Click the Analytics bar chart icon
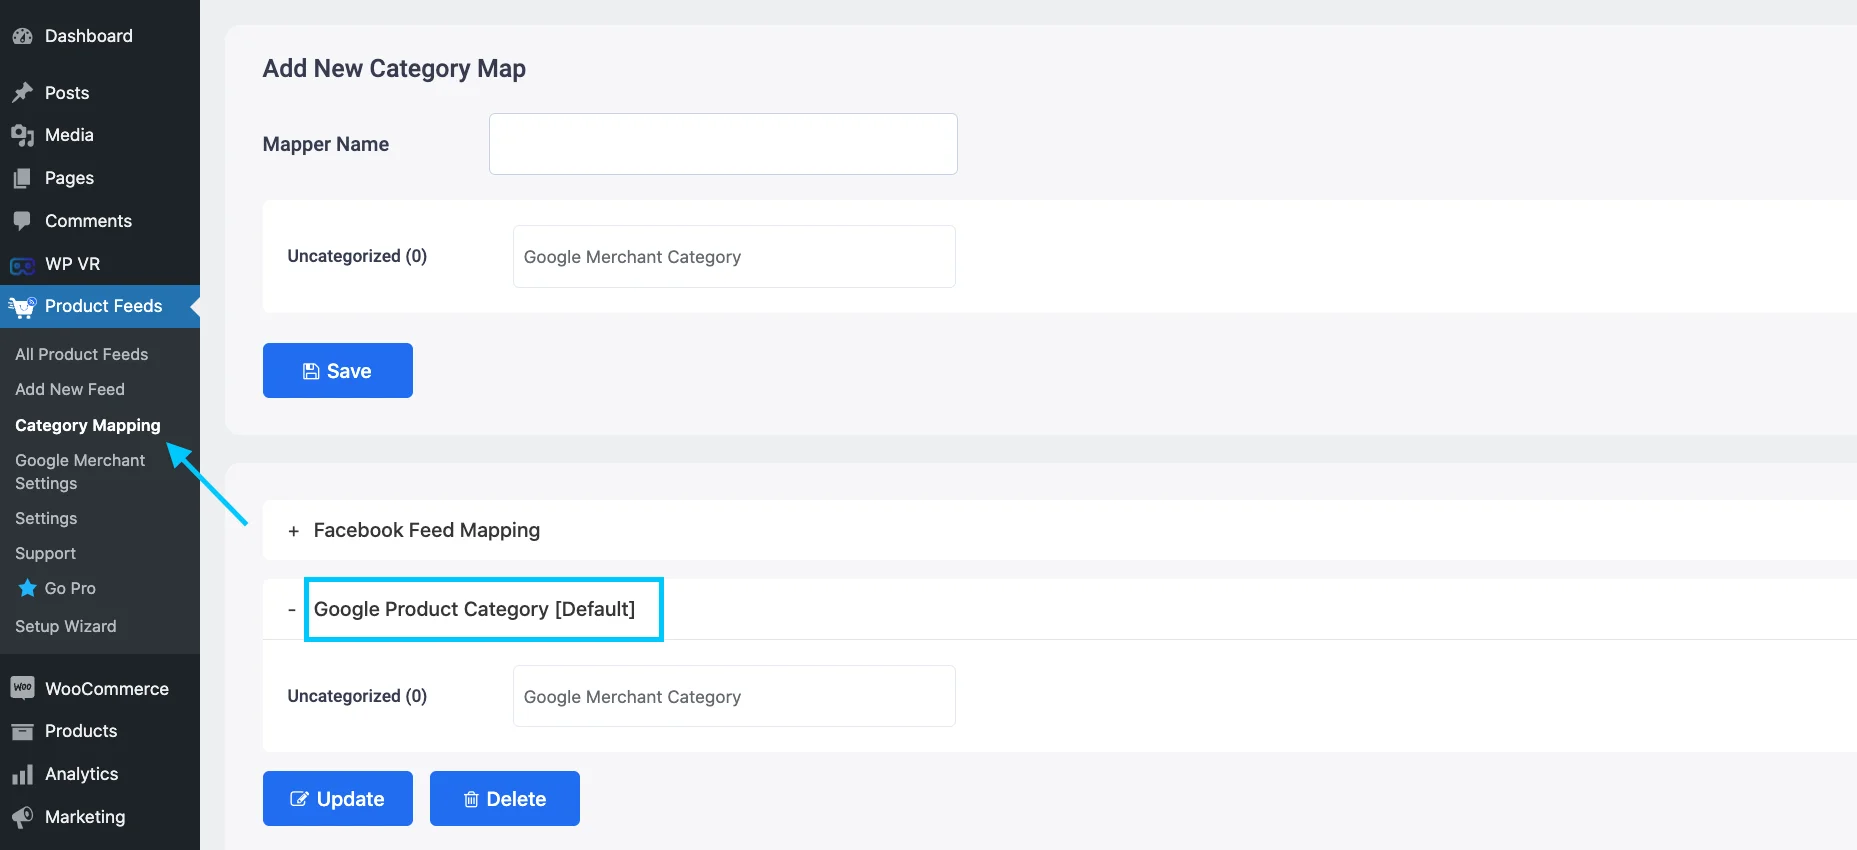The width and height of the screenshot is (1857, 850). click(22, 775)
